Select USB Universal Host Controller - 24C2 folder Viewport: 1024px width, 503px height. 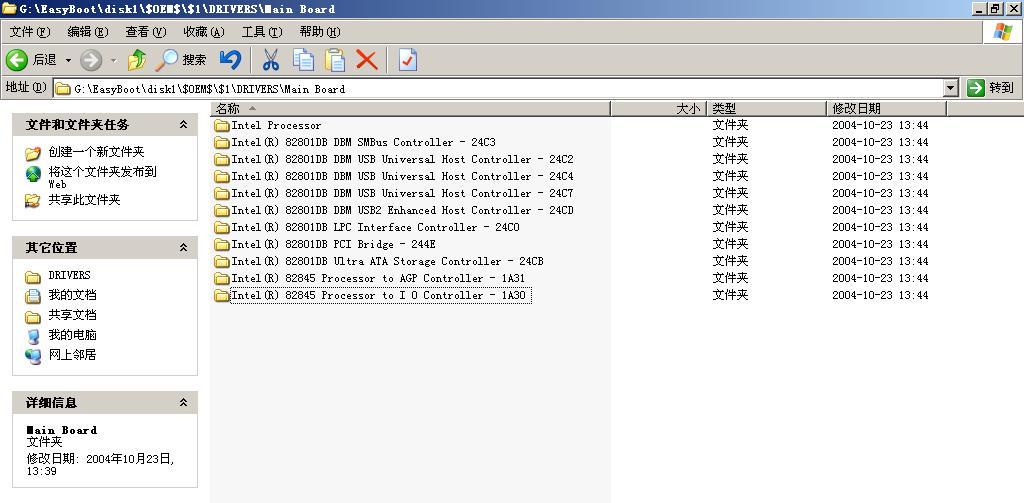(x=402, y=159)
